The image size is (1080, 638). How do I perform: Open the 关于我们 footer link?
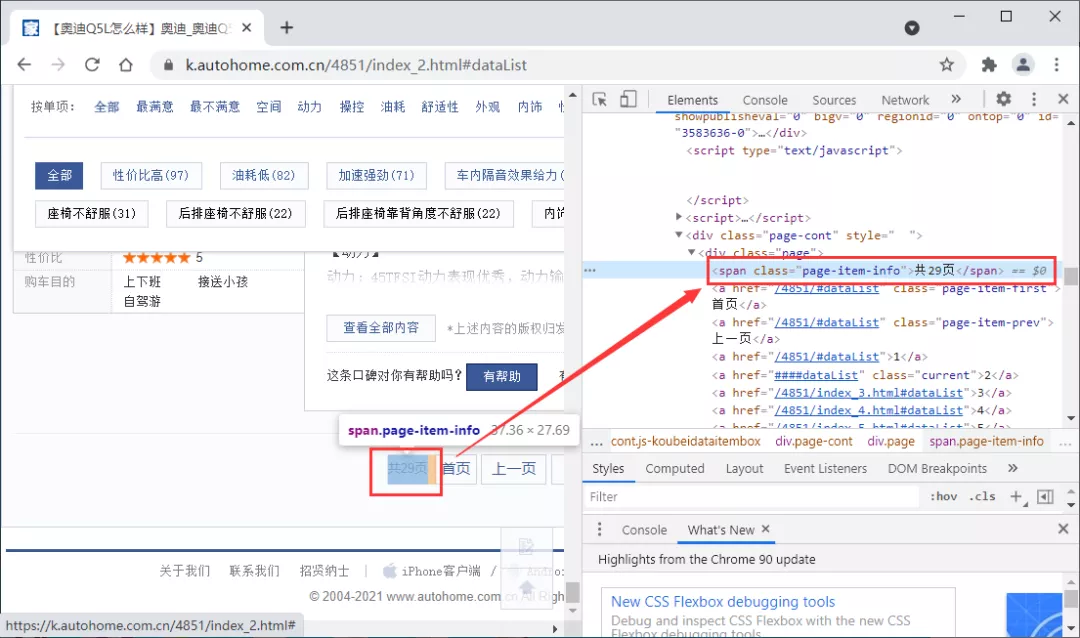point(185,571)
